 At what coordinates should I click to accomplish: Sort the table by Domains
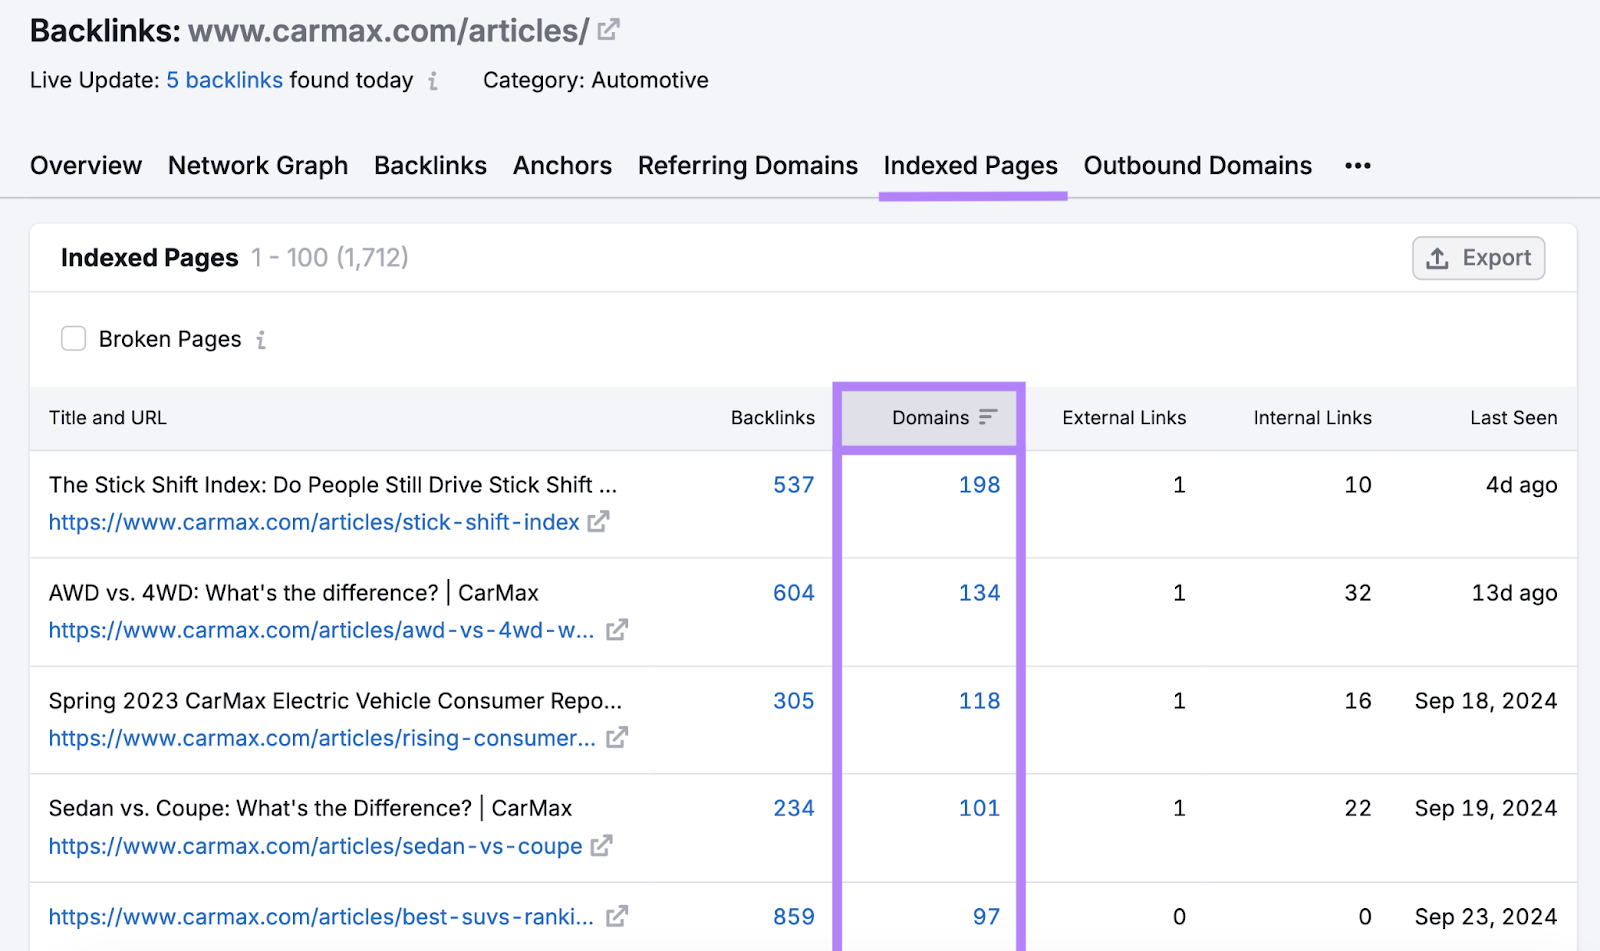tap(930, 417)
